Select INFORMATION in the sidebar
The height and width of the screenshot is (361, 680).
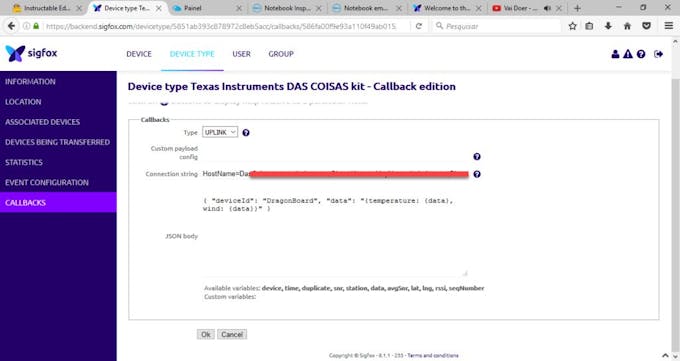coord(58,82)
